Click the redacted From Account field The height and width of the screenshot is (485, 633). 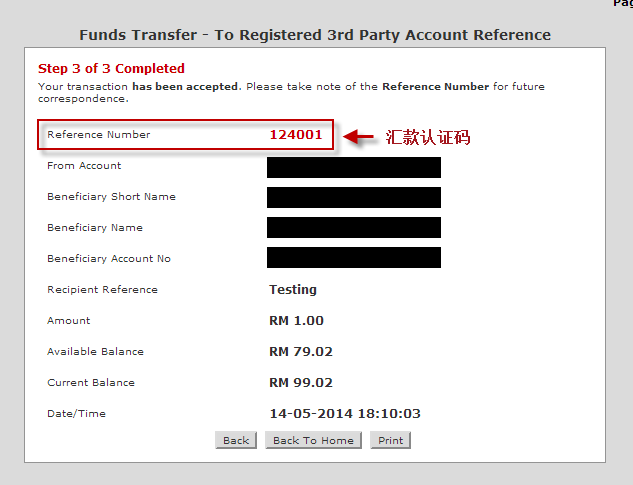(354, 167)
